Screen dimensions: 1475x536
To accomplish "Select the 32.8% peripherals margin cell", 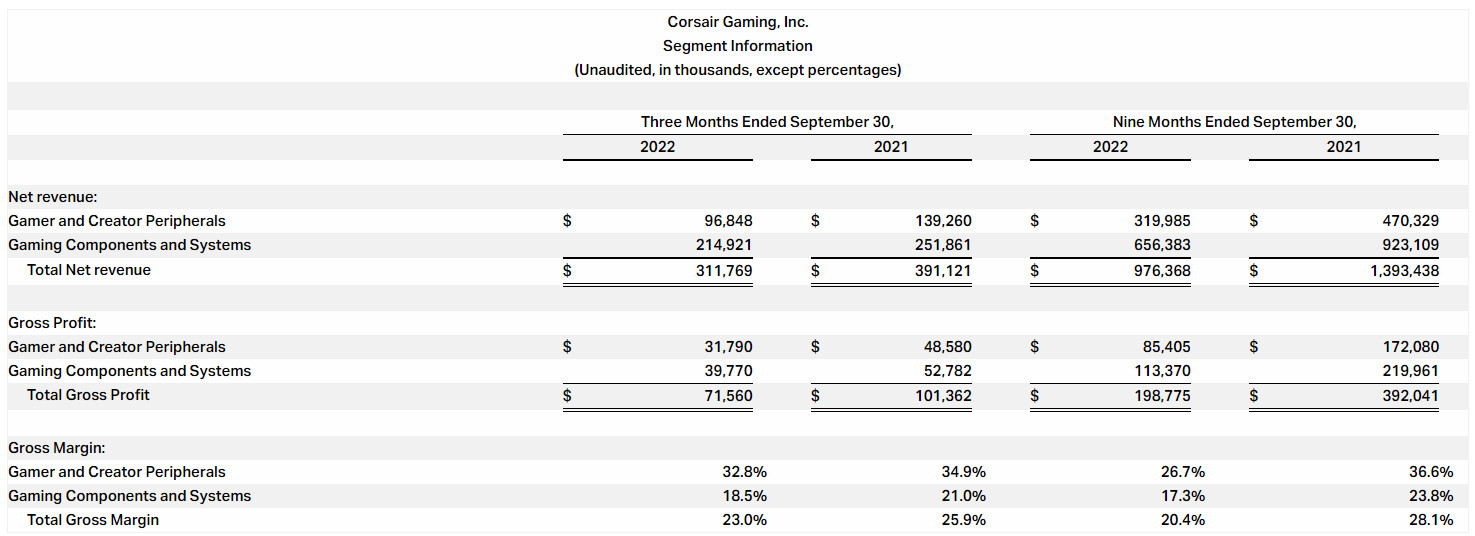I will [745, 472].
